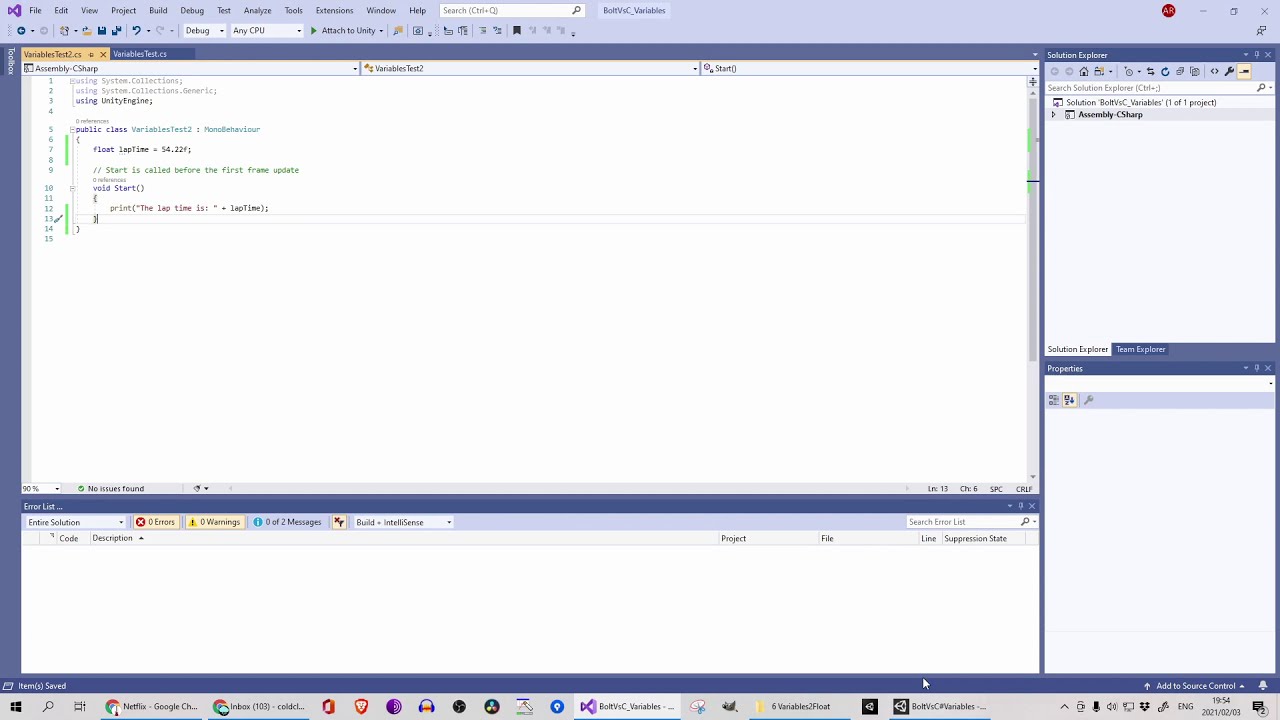Click the Home icon in Solution Explorer

coord(1084,71)
